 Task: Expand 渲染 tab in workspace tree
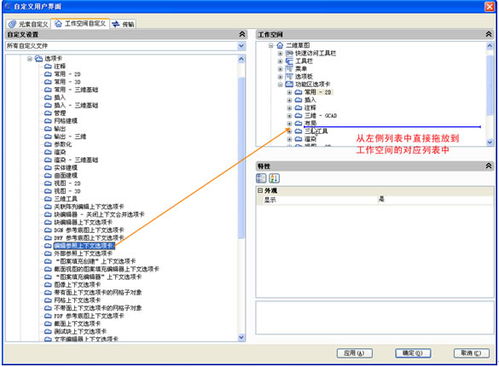click(x=290, y=139)
